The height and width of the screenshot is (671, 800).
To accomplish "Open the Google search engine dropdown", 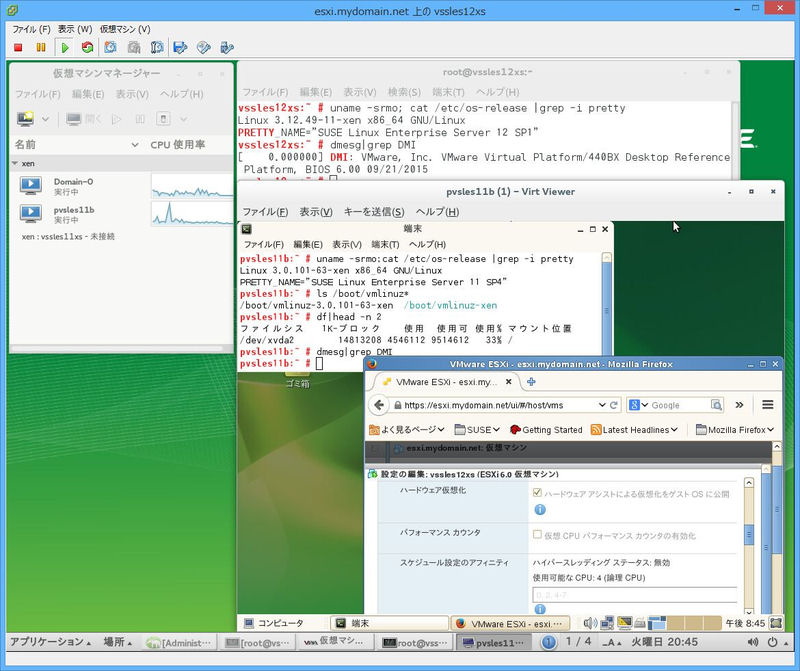I will click(x=638, y=405).
